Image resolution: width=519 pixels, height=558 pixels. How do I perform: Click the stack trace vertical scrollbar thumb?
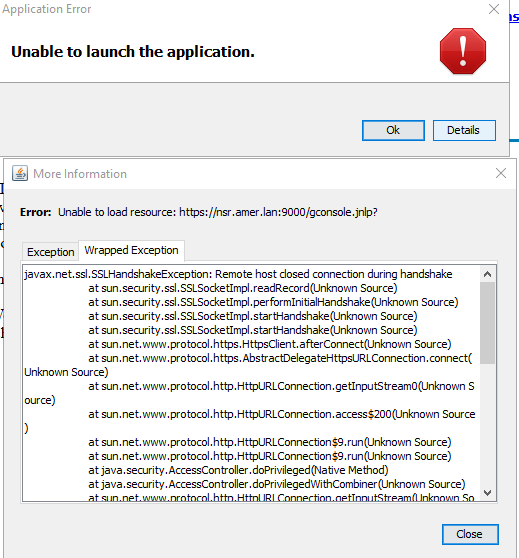click(x=487, y=323)
